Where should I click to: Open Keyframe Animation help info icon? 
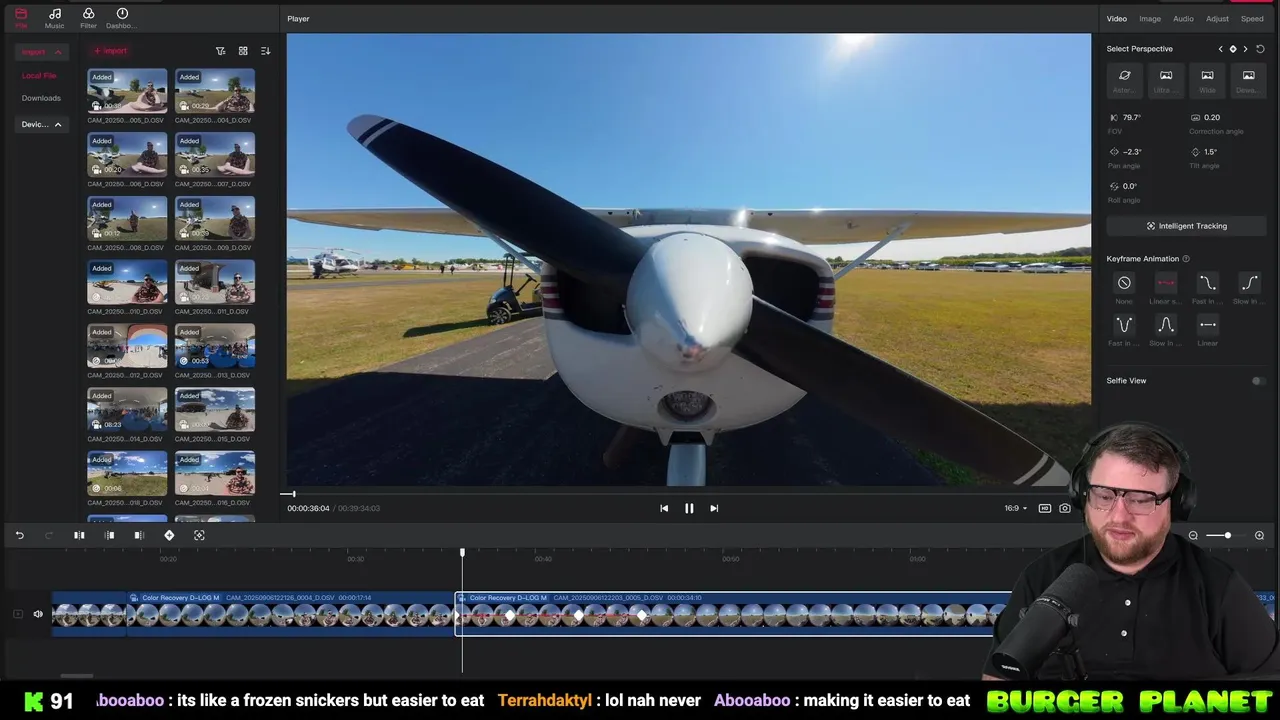[x=1186, y=259]
